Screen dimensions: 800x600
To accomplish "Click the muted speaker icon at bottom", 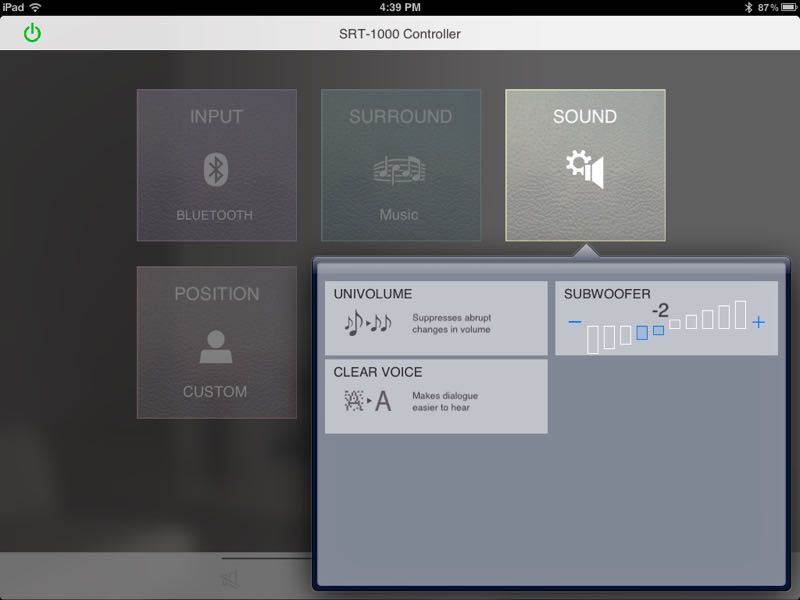I will [230, 579].
